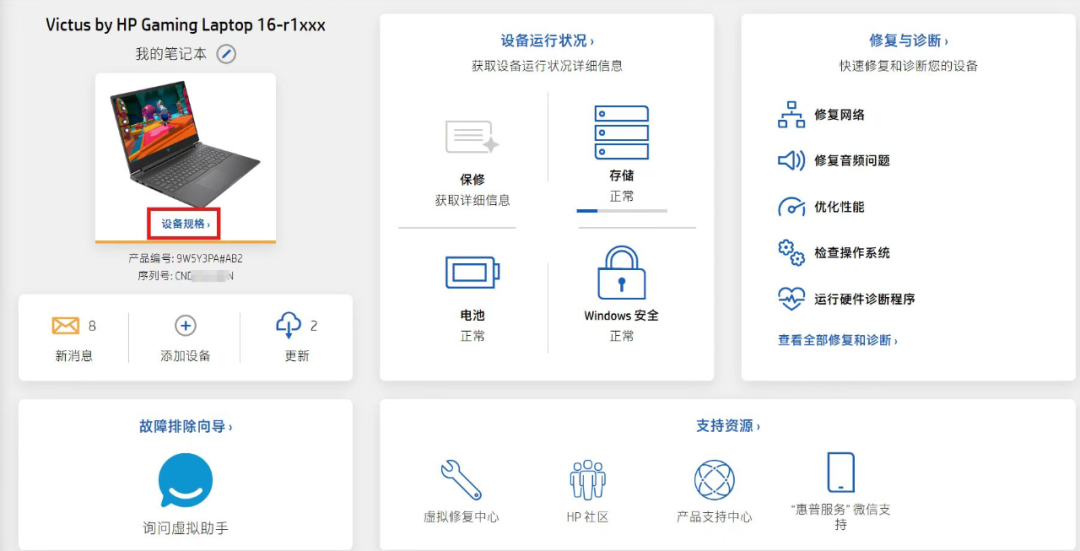The height and width of the screenshot is (551, 1080).
Task: Click the pencil edit icon beside 我的笔记本
Action: click(226, 54)
